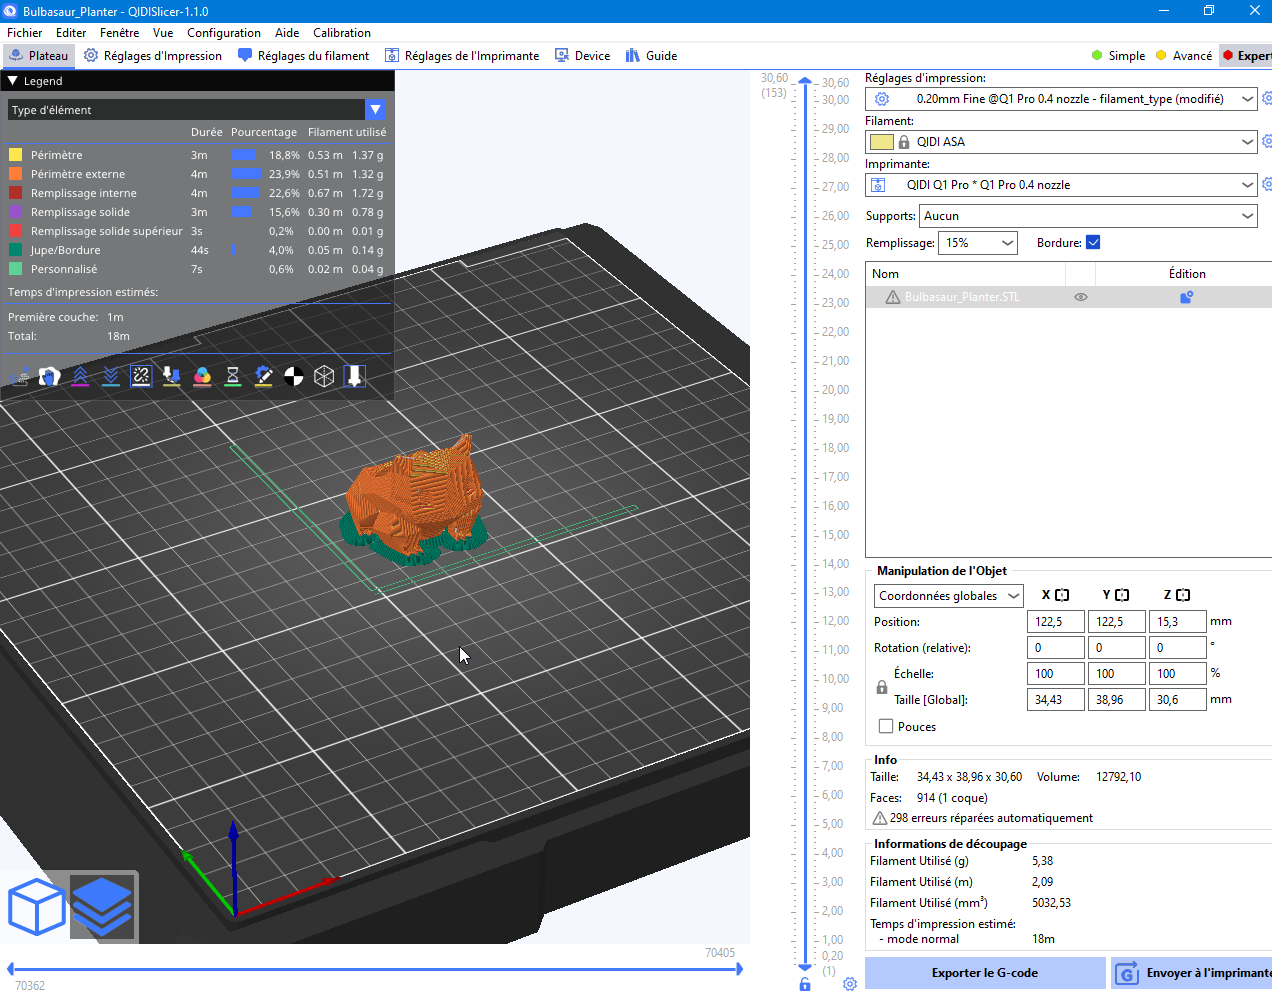Click Exporter le G-code button
The image size is (1272, 994).
click(x=984, y=973)
